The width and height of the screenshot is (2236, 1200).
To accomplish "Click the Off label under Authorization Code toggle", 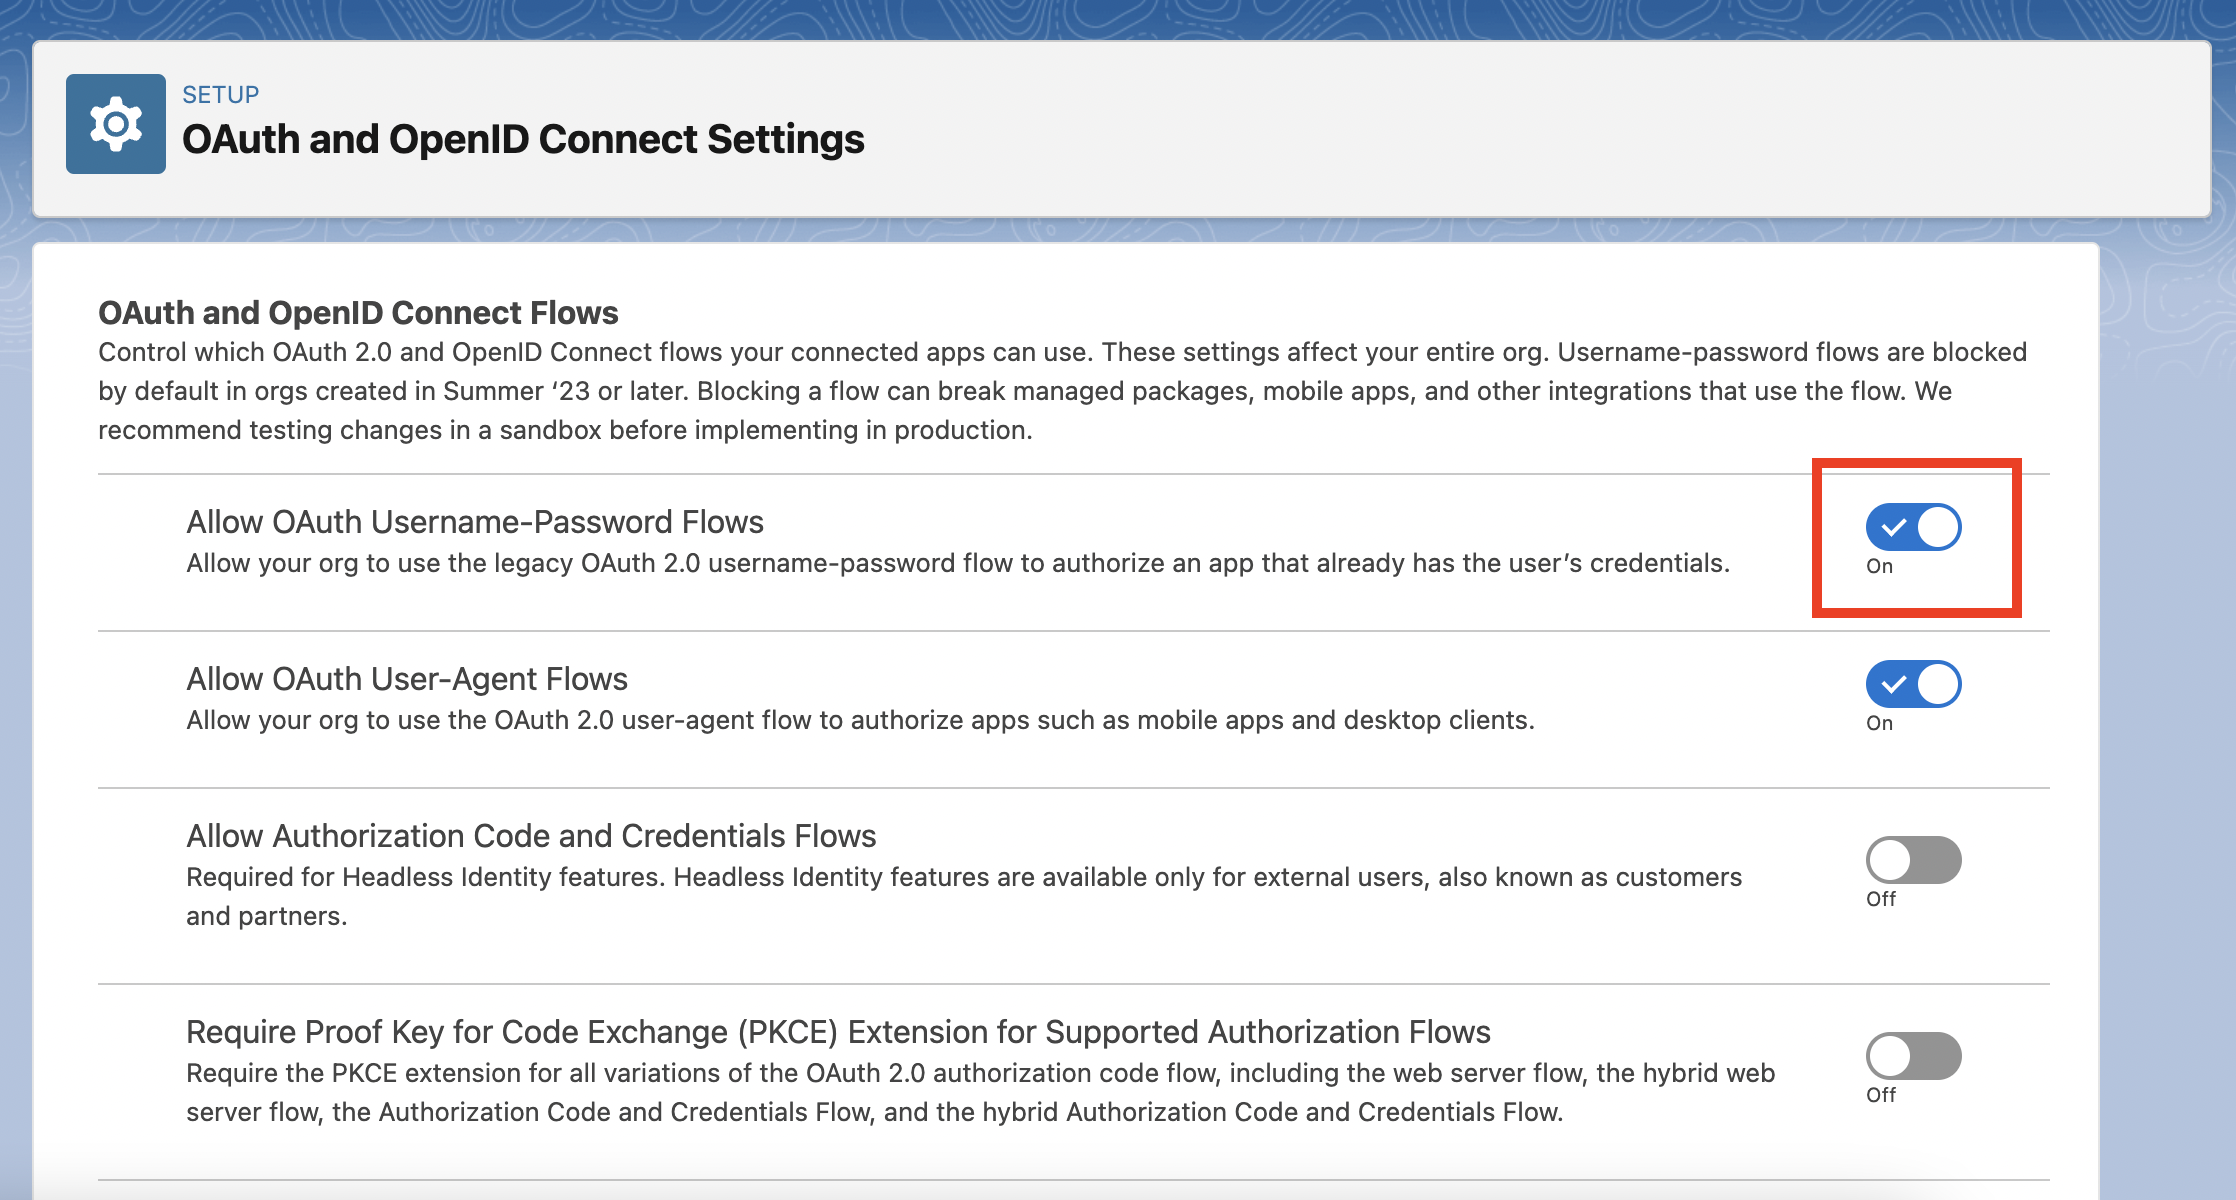I will coord(1880,899).
